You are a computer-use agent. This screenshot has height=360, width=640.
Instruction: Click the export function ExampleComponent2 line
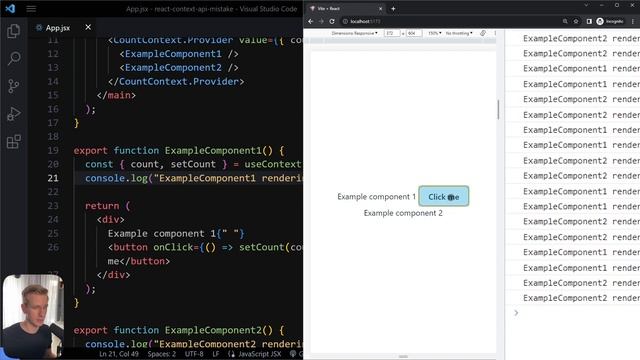179,330
